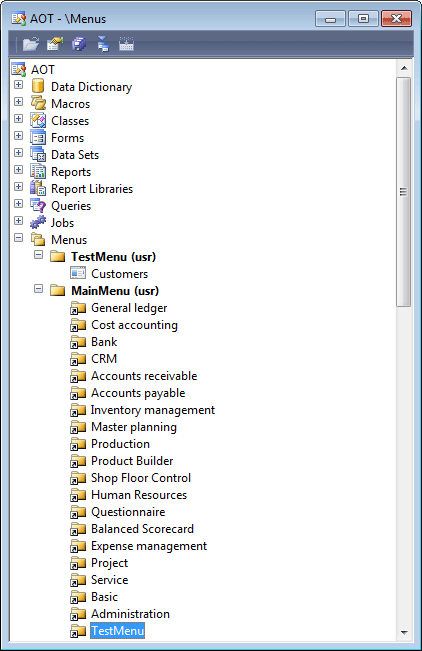Viewport: 422px width, 651px height.
Task: Click the Properties toolbar icon
Action: click(55, 44)
